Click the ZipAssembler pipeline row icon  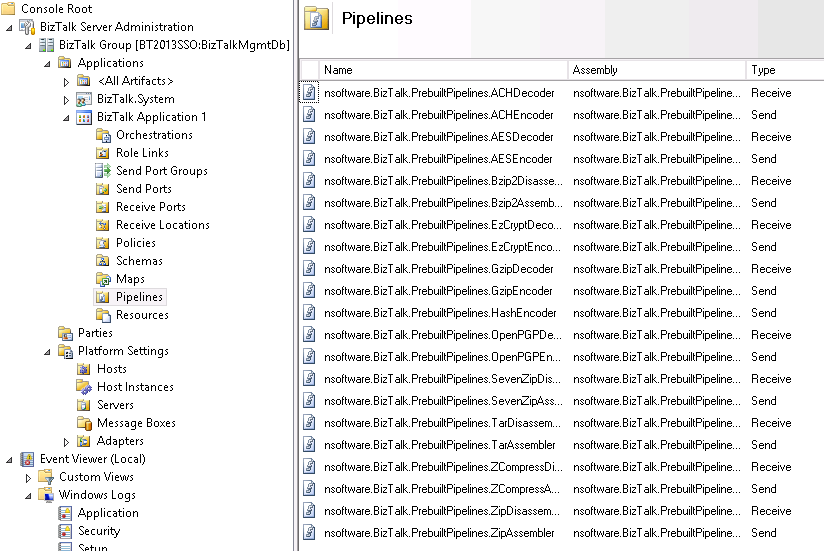[310, 533]
